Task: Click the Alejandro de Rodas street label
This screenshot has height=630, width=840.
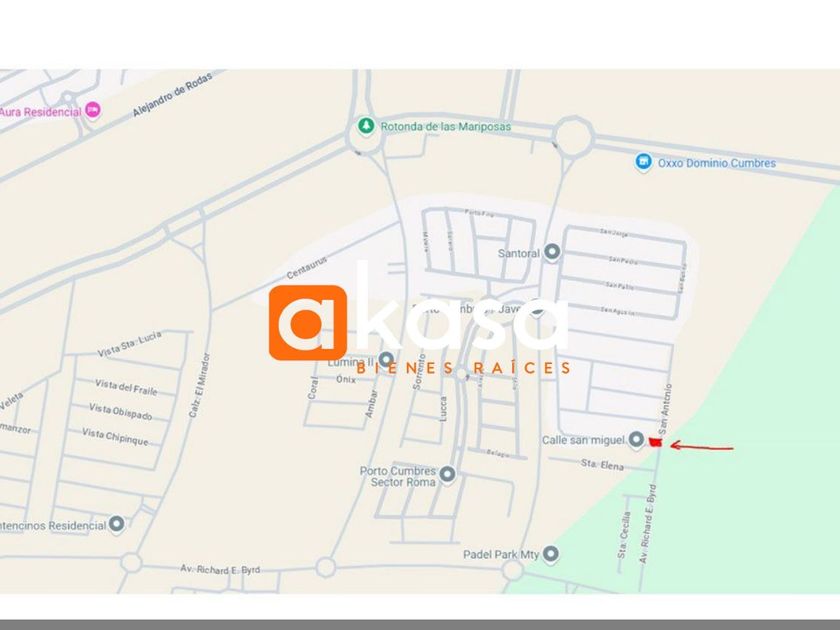Action: (x=172, y=95)
